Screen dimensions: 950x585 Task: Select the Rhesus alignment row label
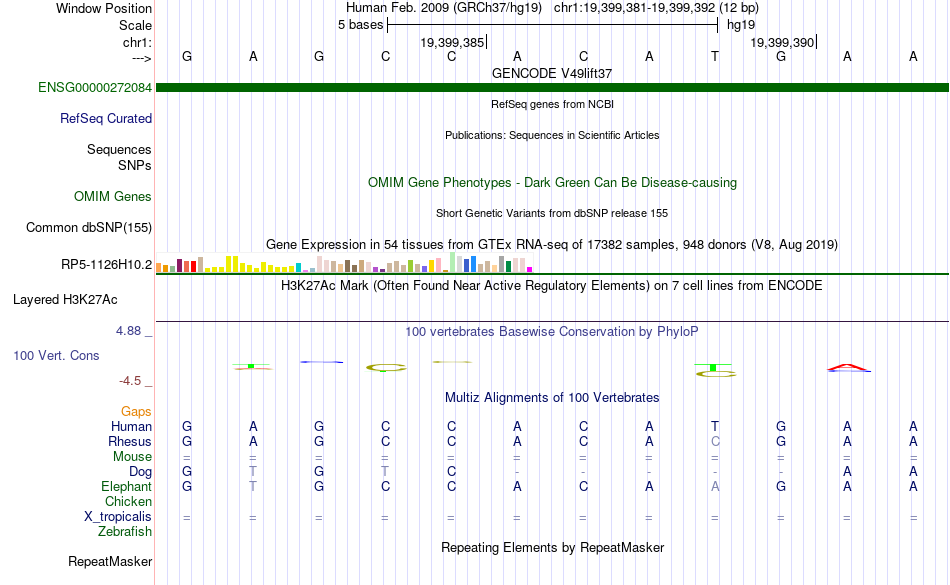(130, 441)
